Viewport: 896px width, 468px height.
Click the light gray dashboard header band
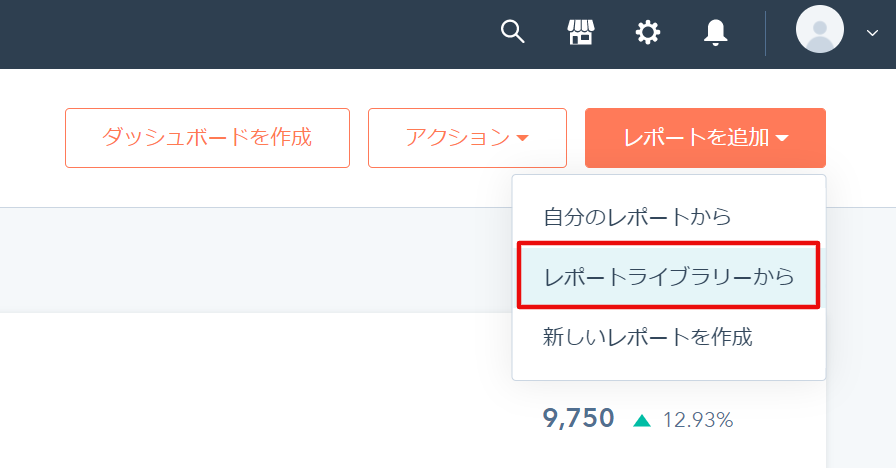click(x=255, y=260)
